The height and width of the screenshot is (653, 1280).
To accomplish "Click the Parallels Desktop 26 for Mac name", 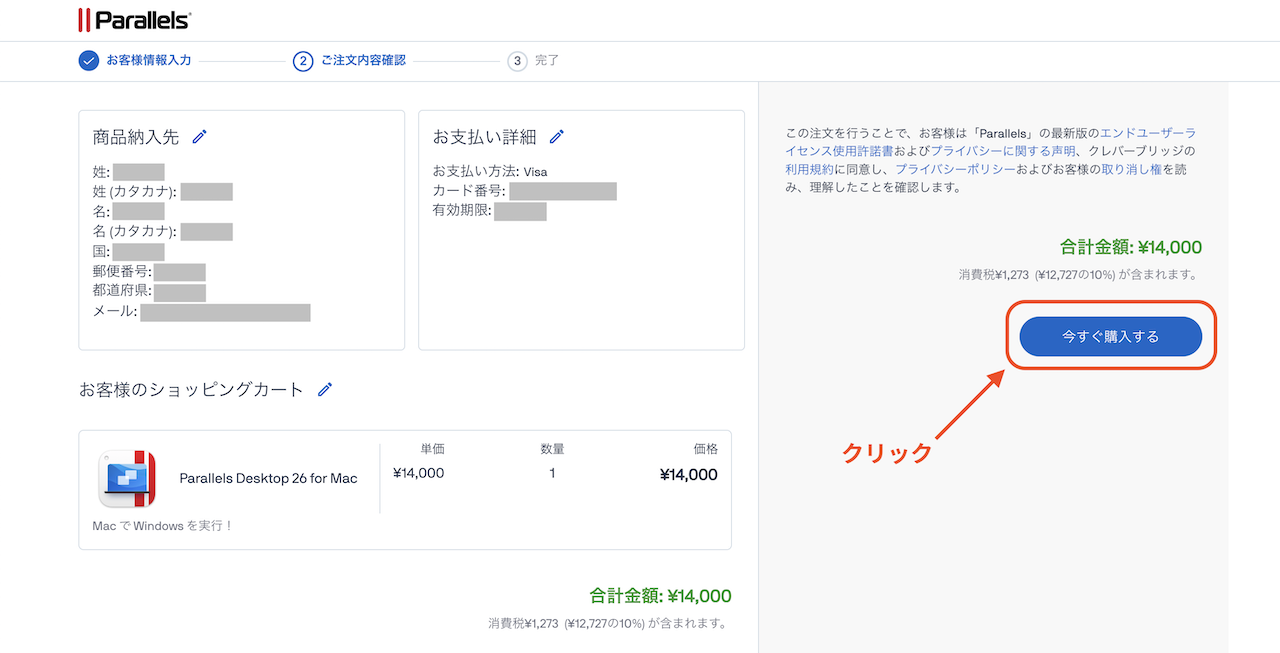I will [x=268, y=478].
